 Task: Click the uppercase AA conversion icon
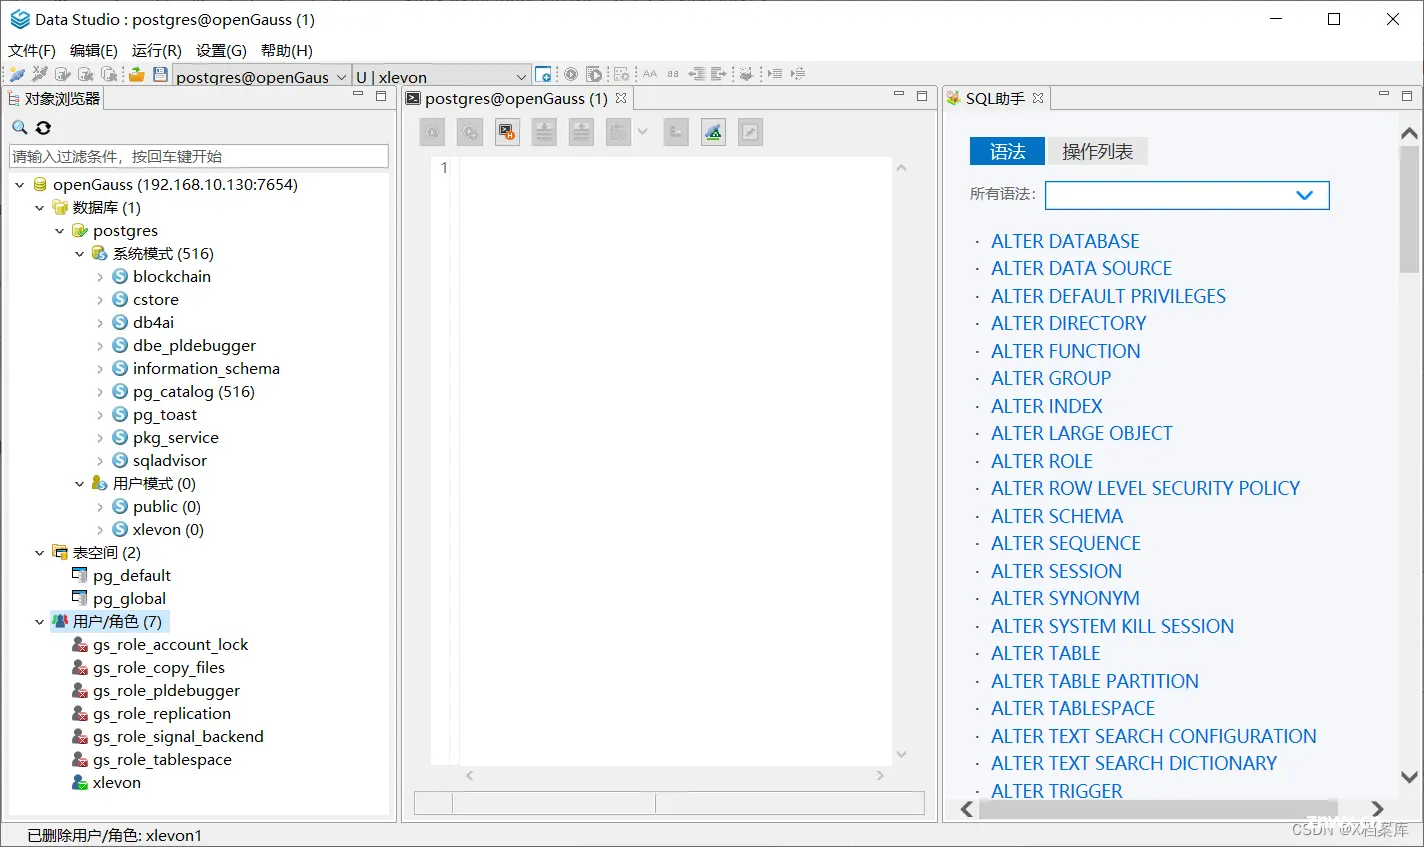tap(650, 75)
